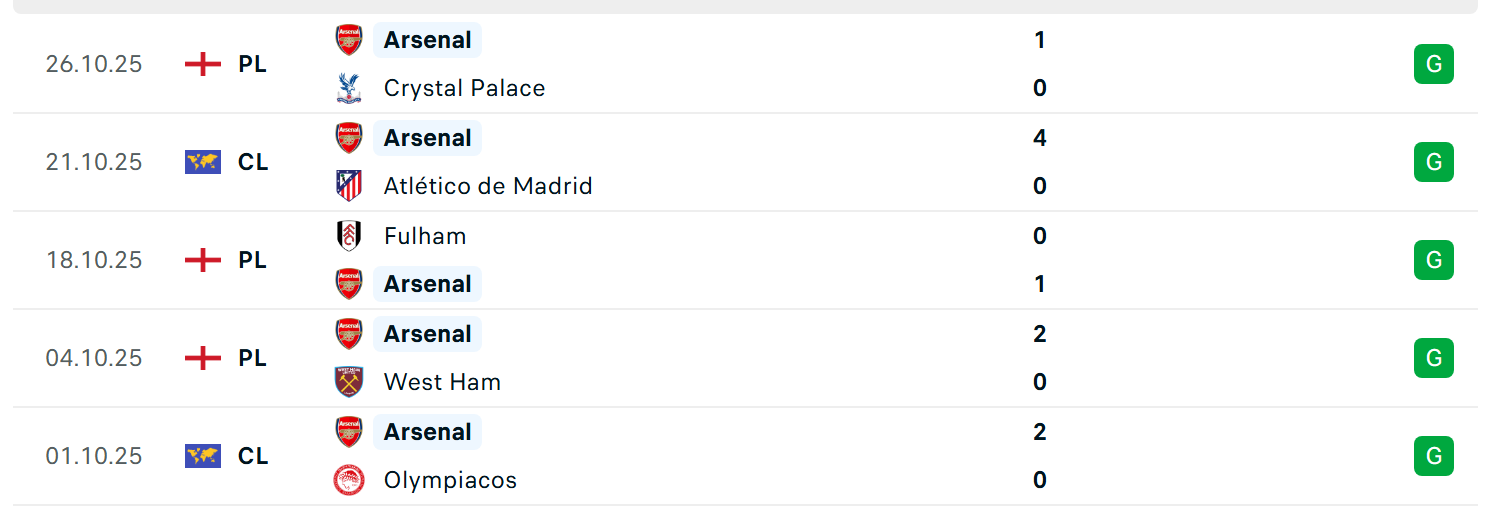
Task: Click England flag icon for 26.10.25 match
Action: [x=203, y=64]
